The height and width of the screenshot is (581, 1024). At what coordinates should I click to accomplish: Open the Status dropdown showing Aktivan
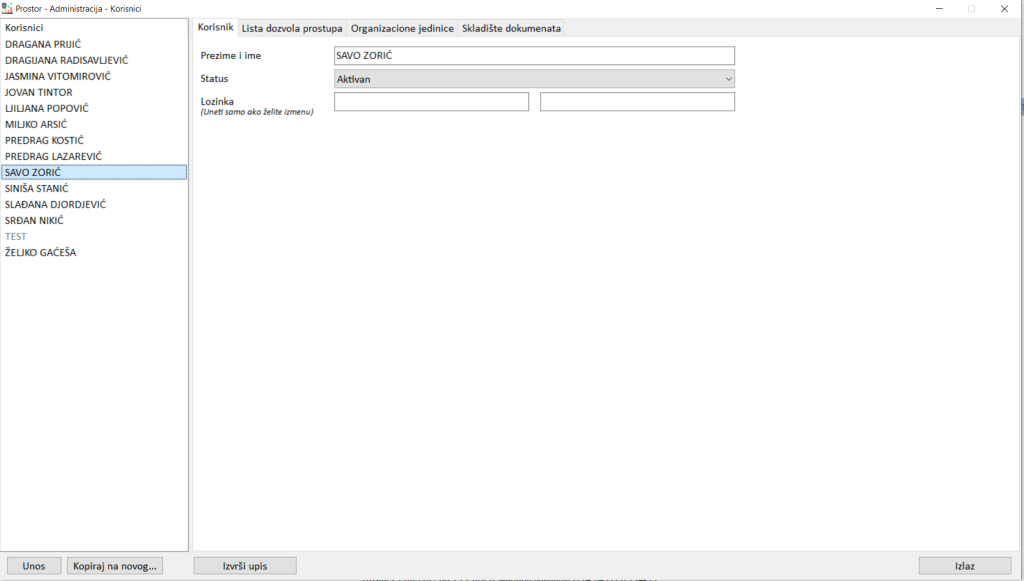click(x=533, y=78)
